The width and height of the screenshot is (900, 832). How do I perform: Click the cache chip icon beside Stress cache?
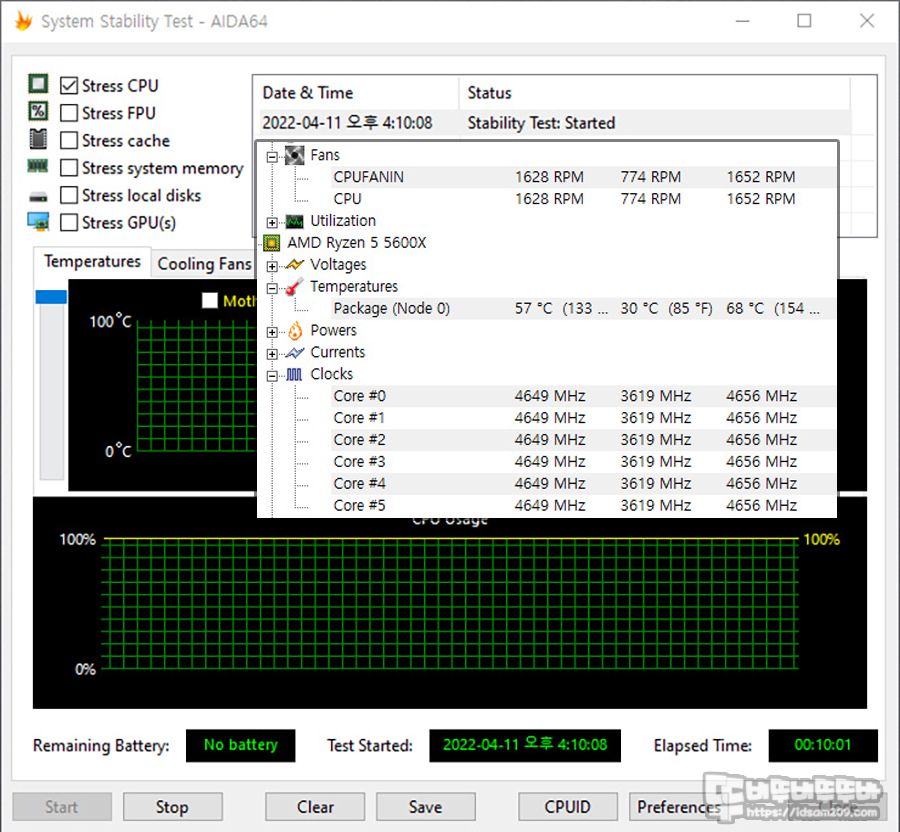tap(38, 139)
